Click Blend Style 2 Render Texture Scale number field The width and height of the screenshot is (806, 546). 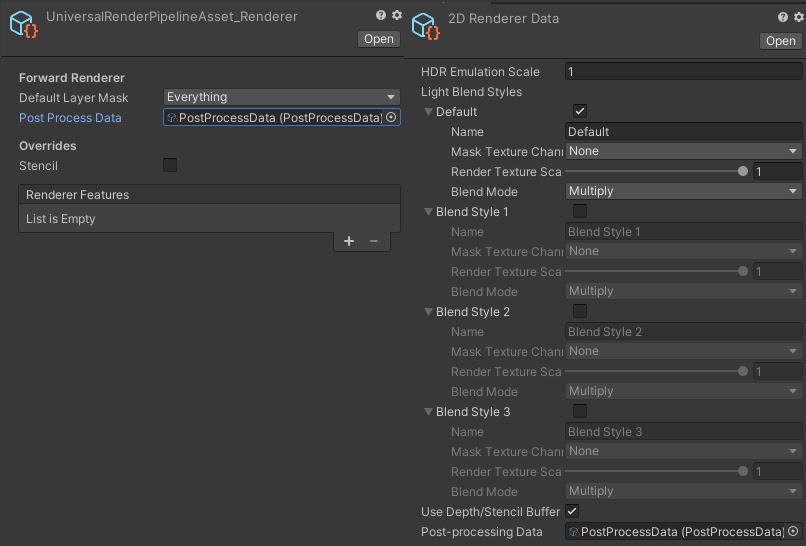(x=778, y=371)
